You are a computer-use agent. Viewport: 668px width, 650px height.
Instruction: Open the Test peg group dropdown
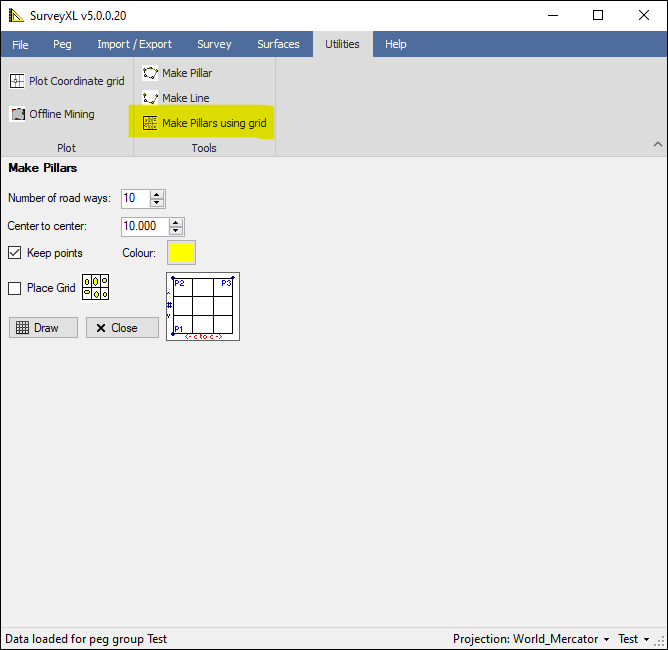(x=633, y=639)
